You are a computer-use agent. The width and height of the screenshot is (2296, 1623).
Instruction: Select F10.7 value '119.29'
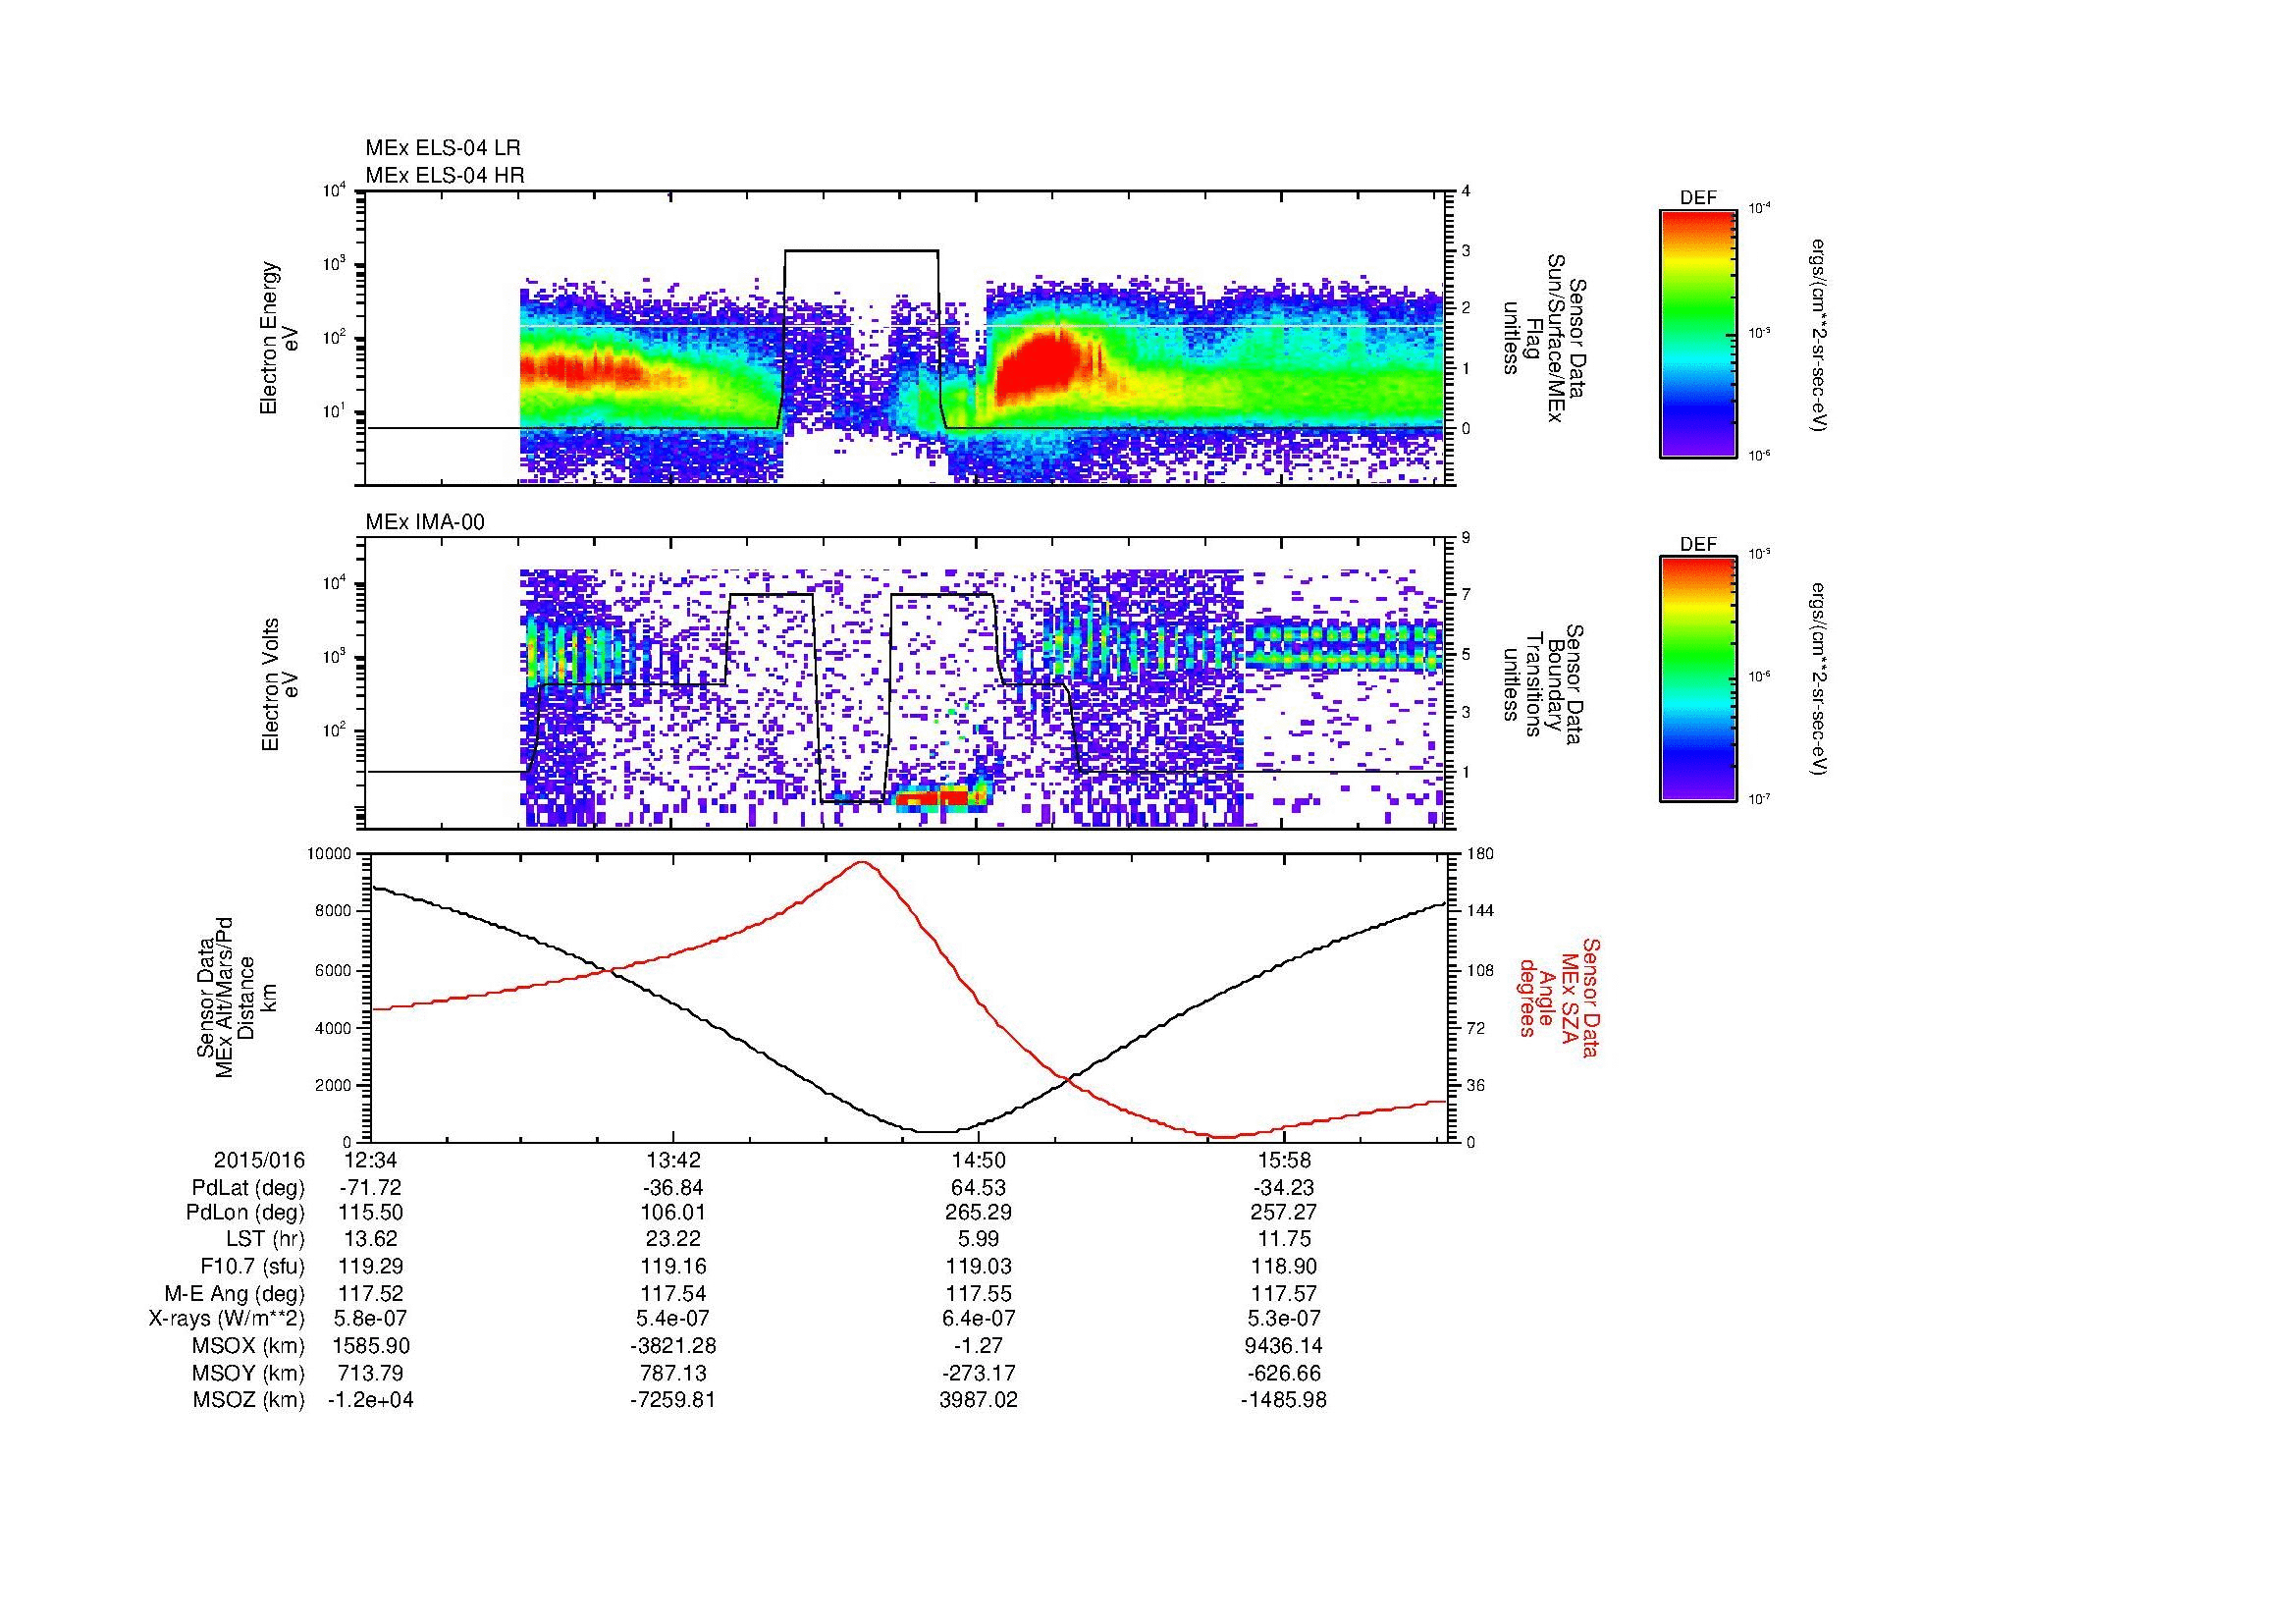pyautogui.click(x=370, y=1266)
